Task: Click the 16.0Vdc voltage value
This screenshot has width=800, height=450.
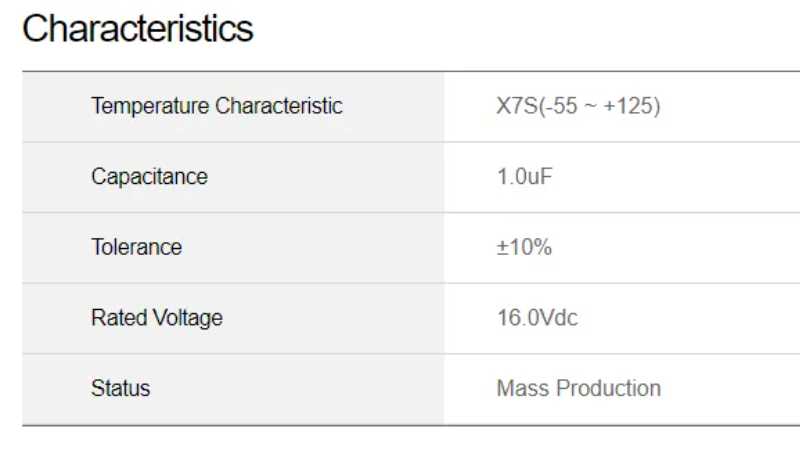Action: click(537, 317)
